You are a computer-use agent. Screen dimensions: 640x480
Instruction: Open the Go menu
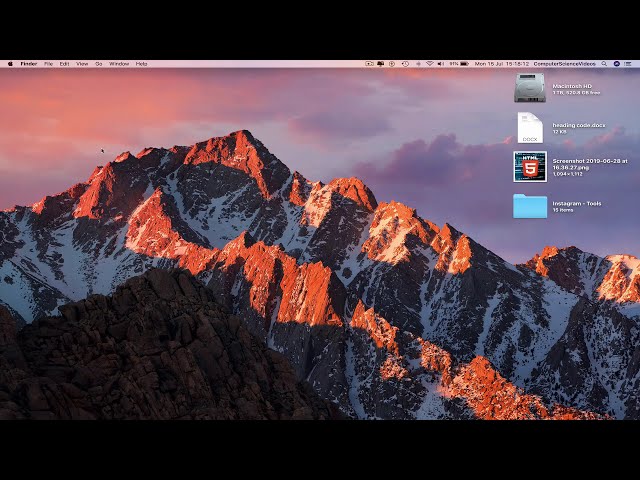pyautogui.click(x=98, y=64)
